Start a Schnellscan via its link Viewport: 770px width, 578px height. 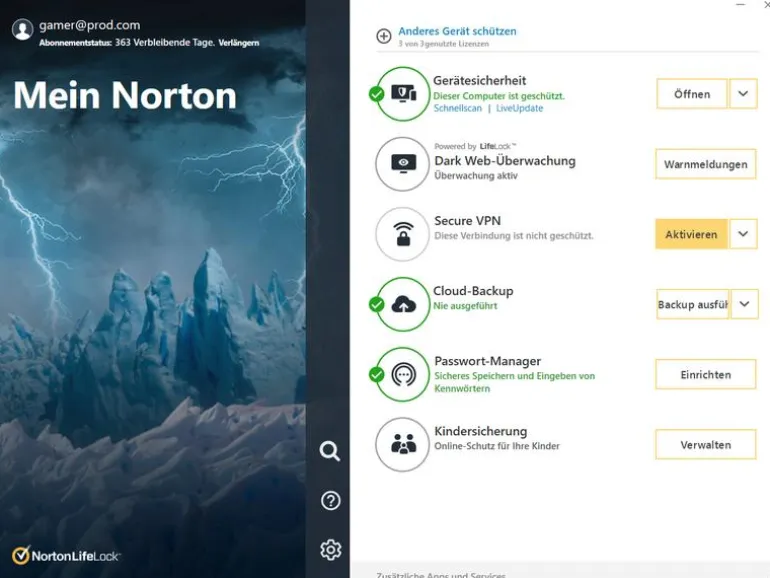pos(458,108)
